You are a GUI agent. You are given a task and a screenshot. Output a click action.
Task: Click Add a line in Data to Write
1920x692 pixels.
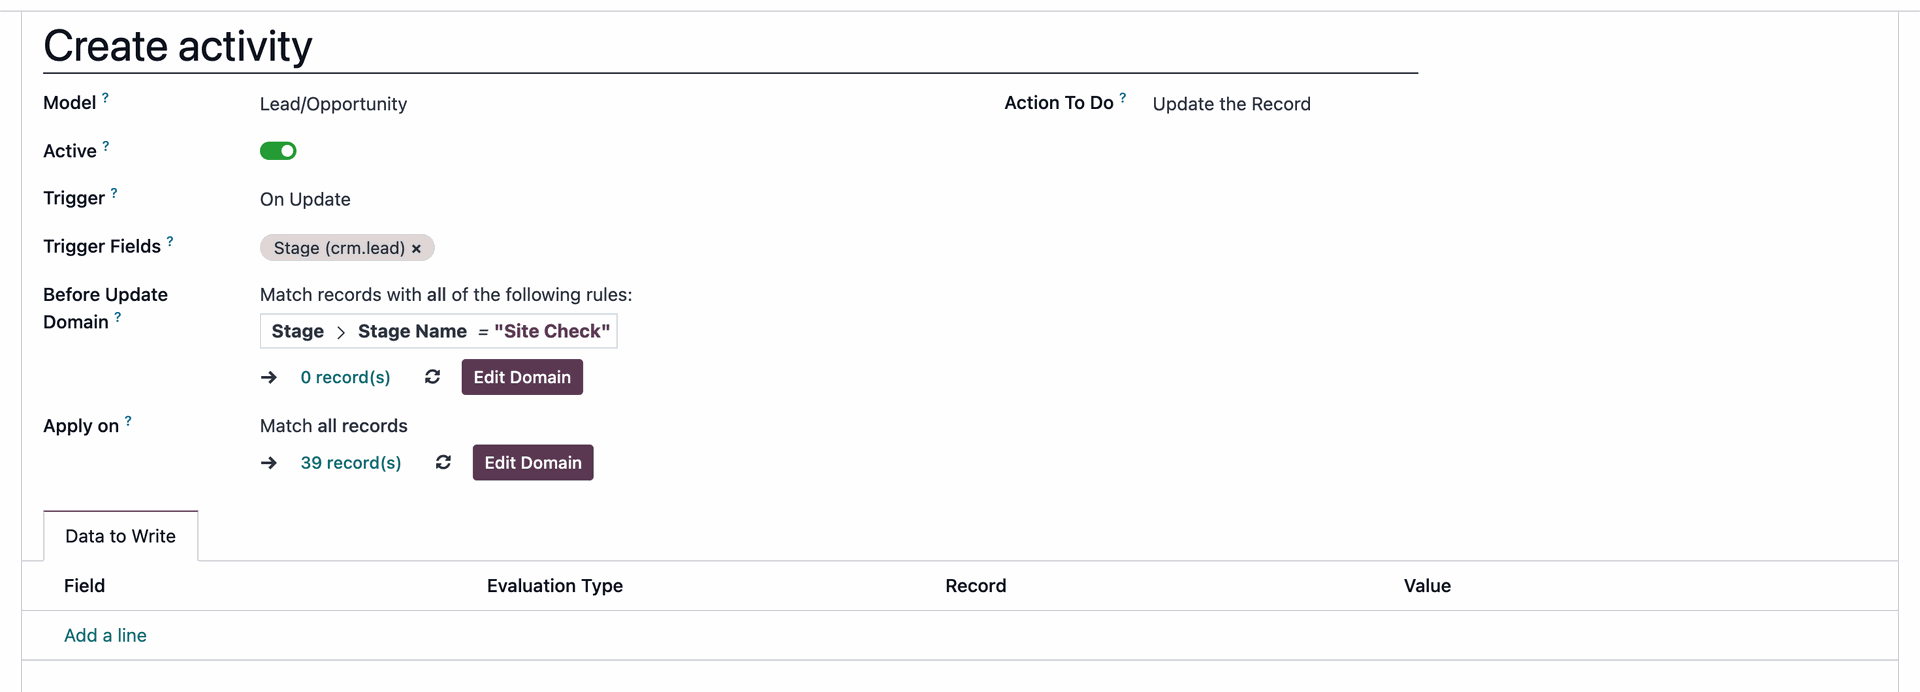(105, 635)
